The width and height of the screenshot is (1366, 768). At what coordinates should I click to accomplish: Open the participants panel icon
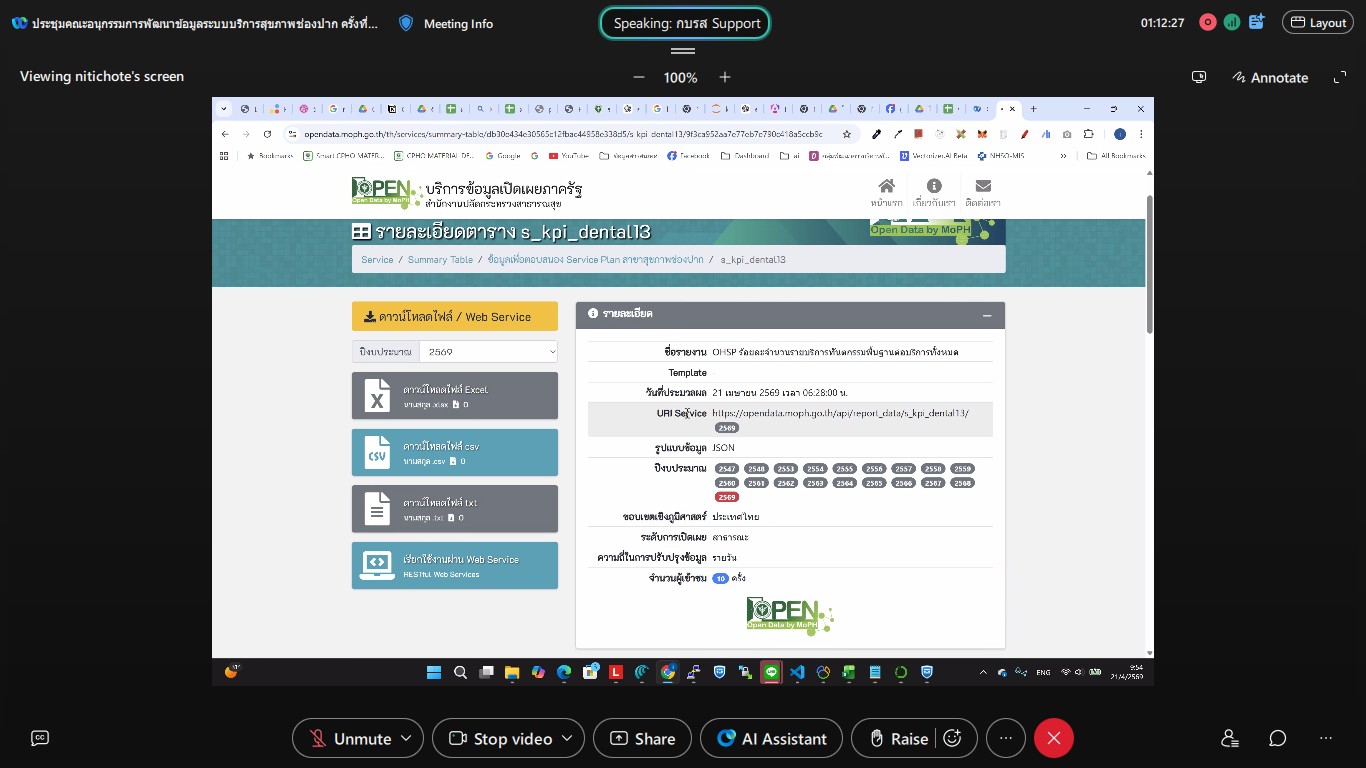1229,738
